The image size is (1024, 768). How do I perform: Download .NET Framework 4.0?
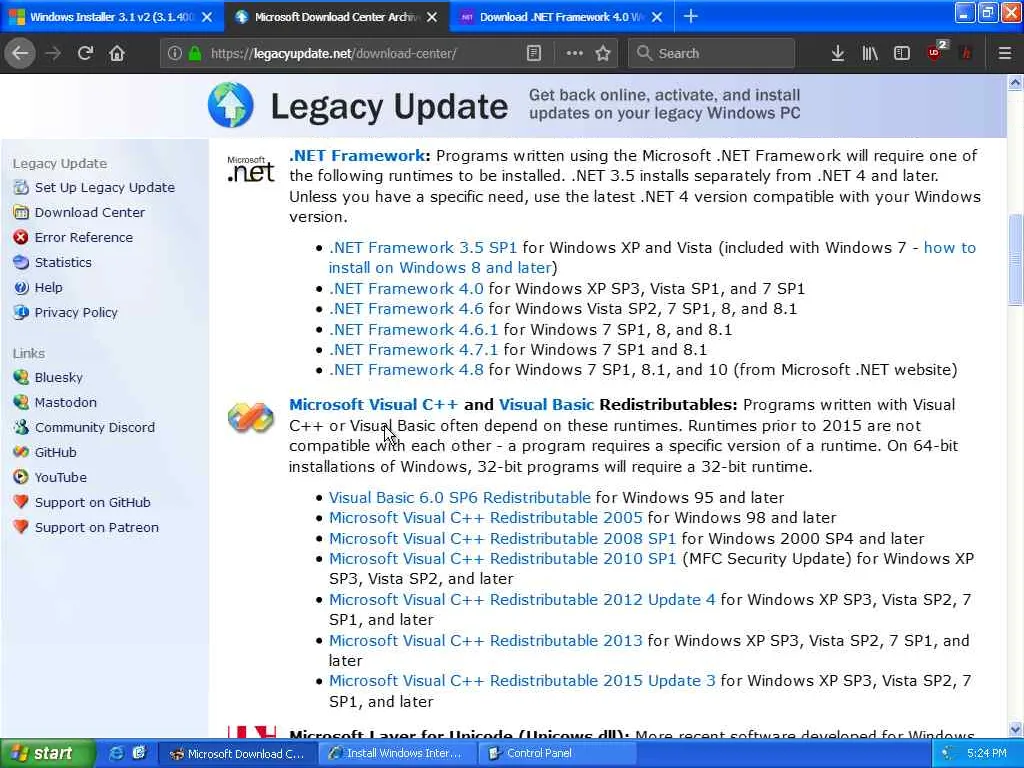pos(406,289)
